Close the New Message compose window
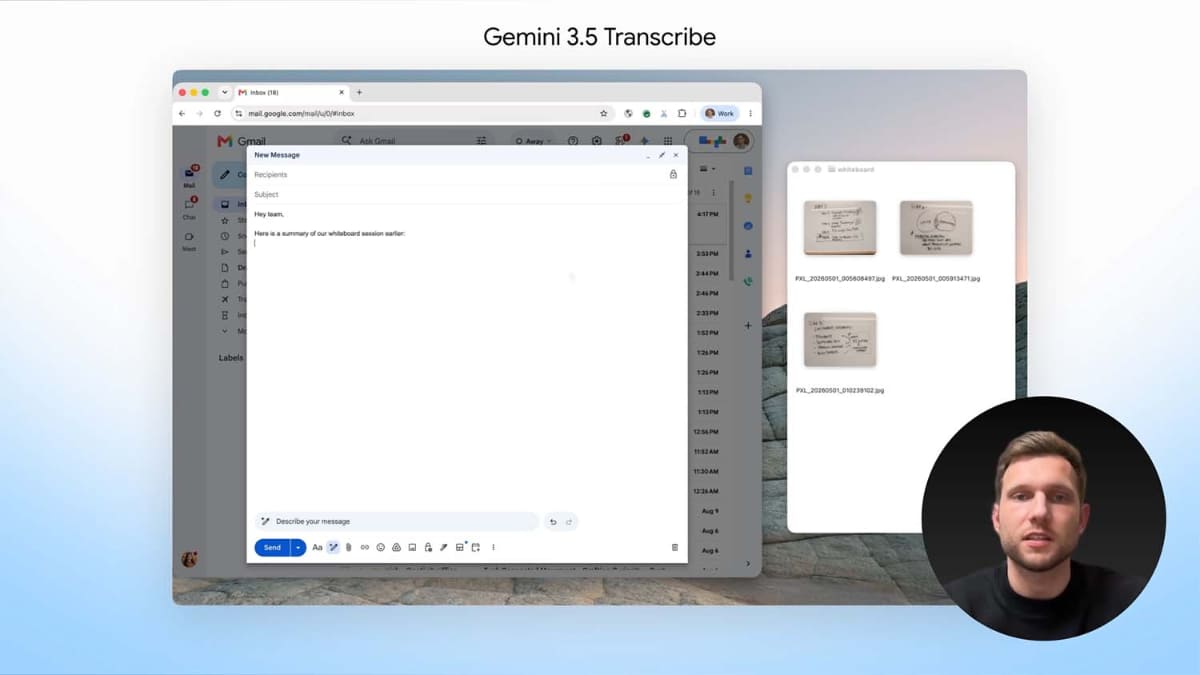Viewport: 1200px width, 675px height. pyautogui.click(x=676, y=155)
